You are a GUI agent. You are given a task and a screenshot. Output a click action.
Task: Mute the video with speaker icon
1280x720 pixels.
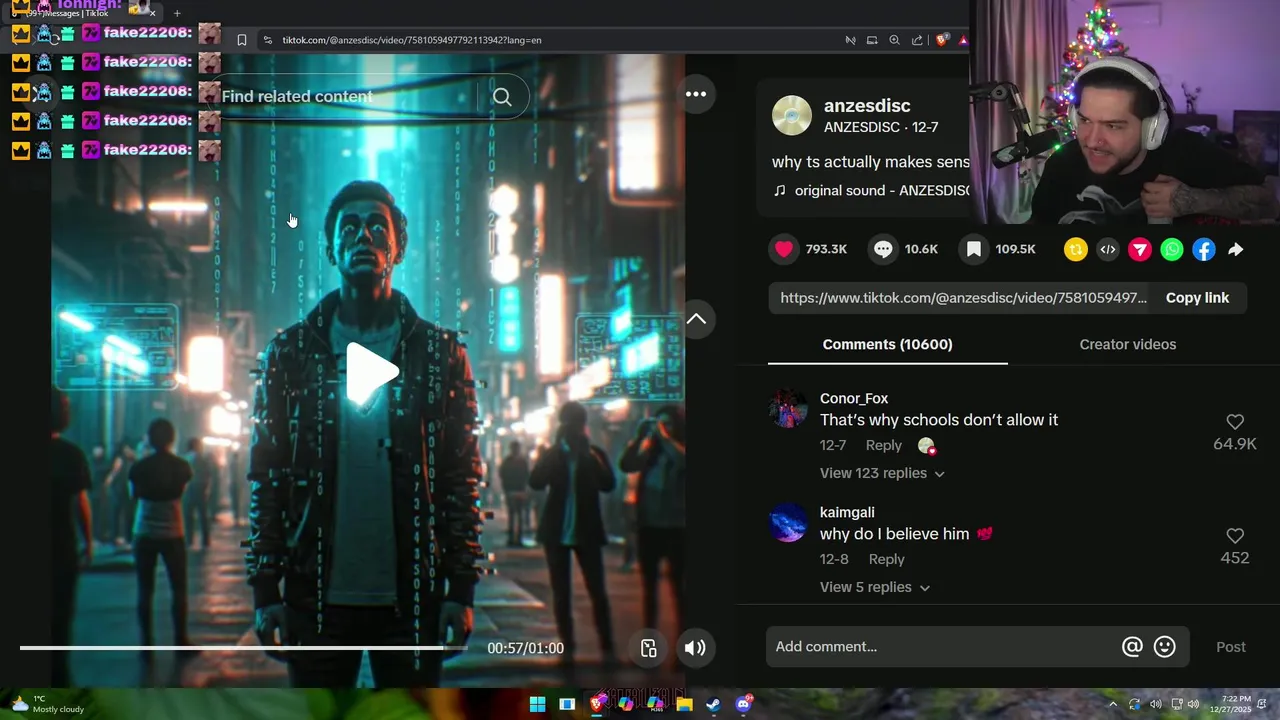coord(694,648)
